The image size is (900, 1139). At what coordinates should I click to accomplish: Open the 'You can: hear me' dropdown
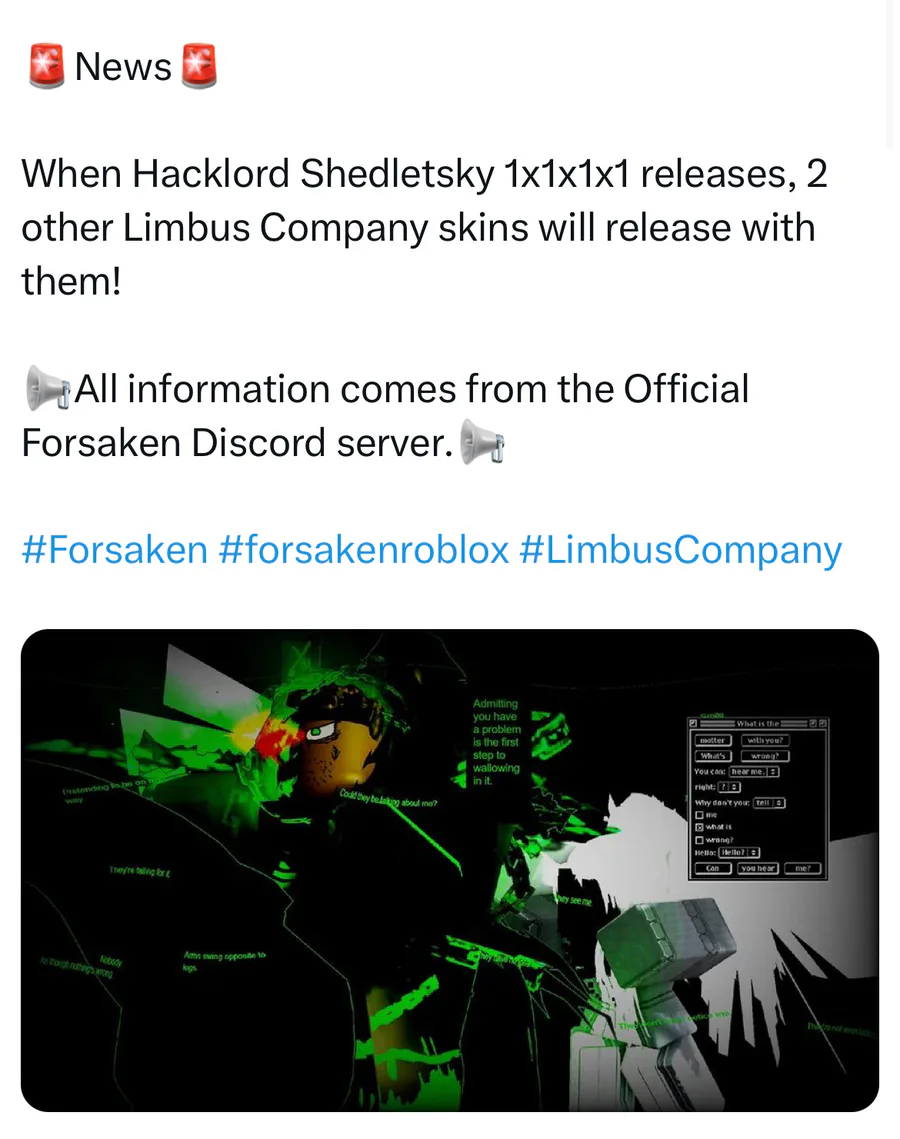click(x=754, y=771)
